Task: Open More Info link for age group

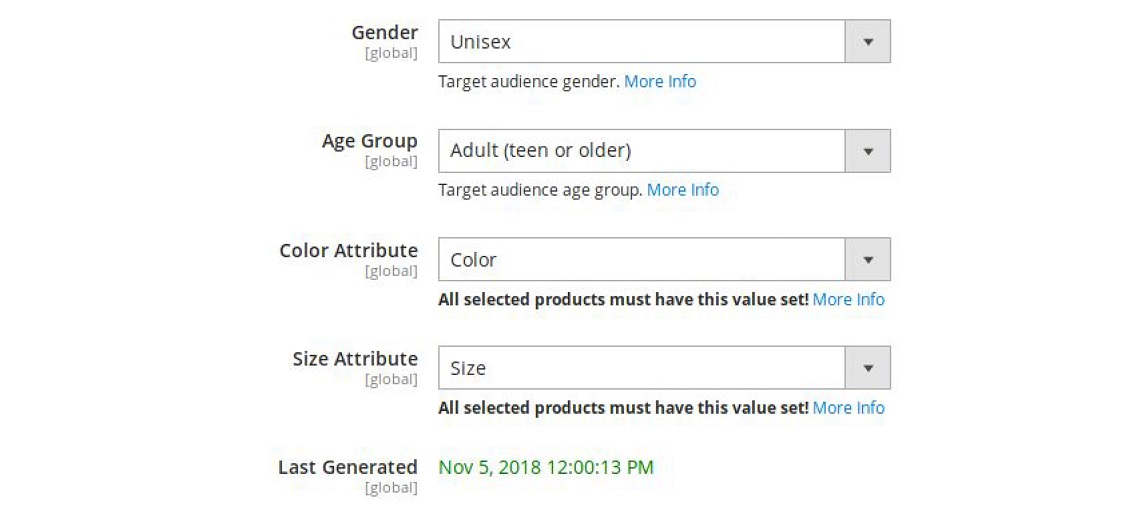Action: [x=683, y=190]
